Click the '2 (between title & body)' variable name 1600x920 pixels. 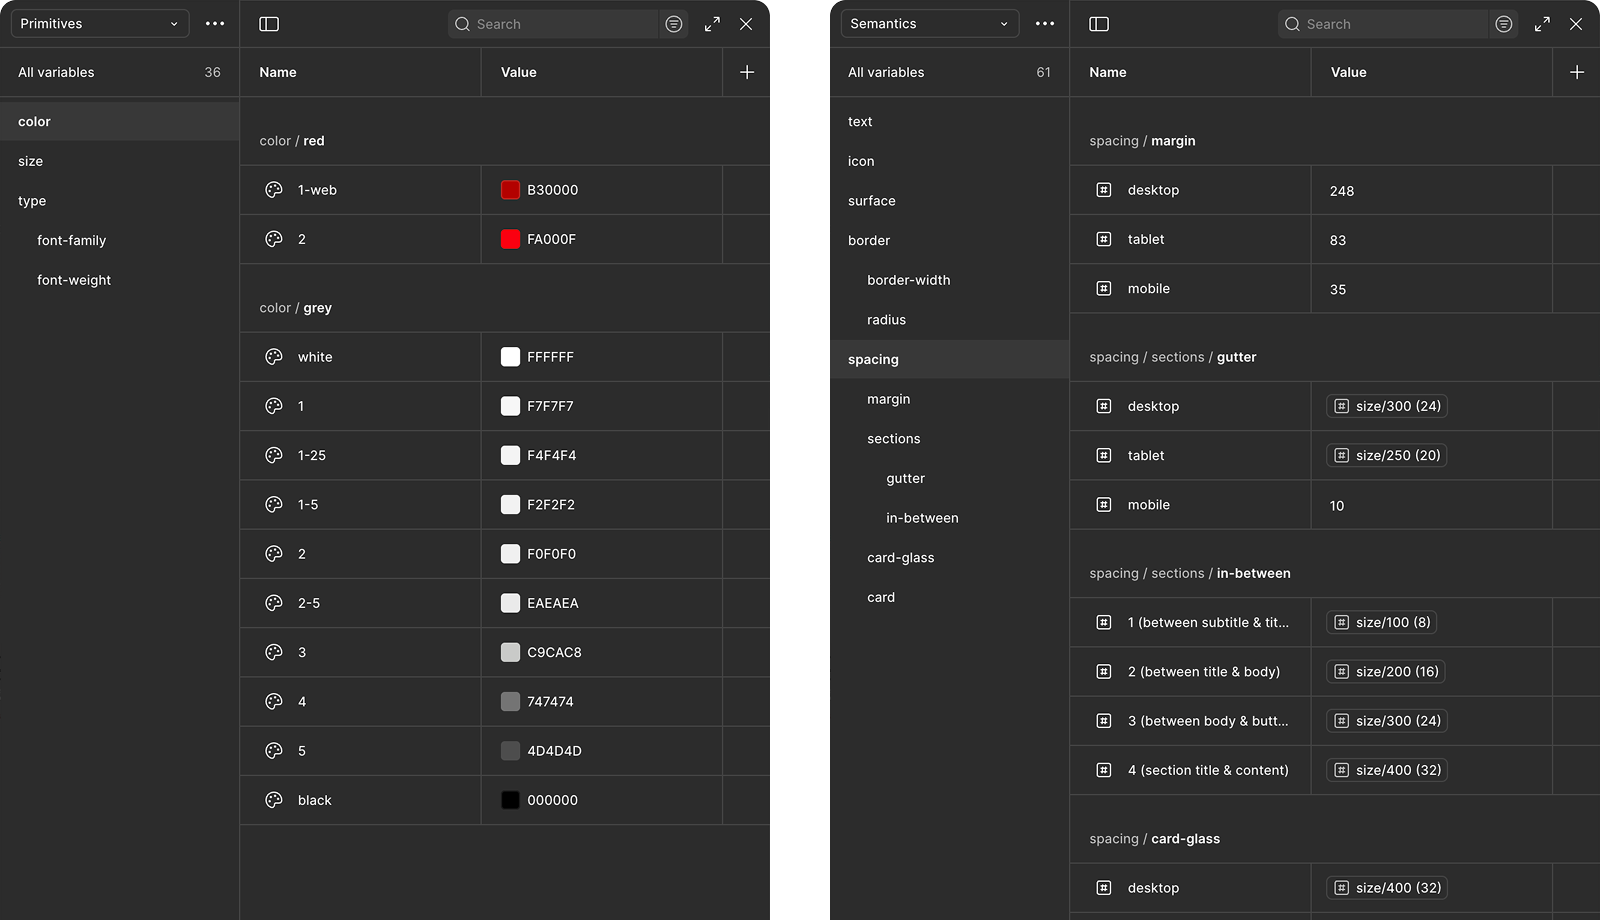coord(1204,672)
